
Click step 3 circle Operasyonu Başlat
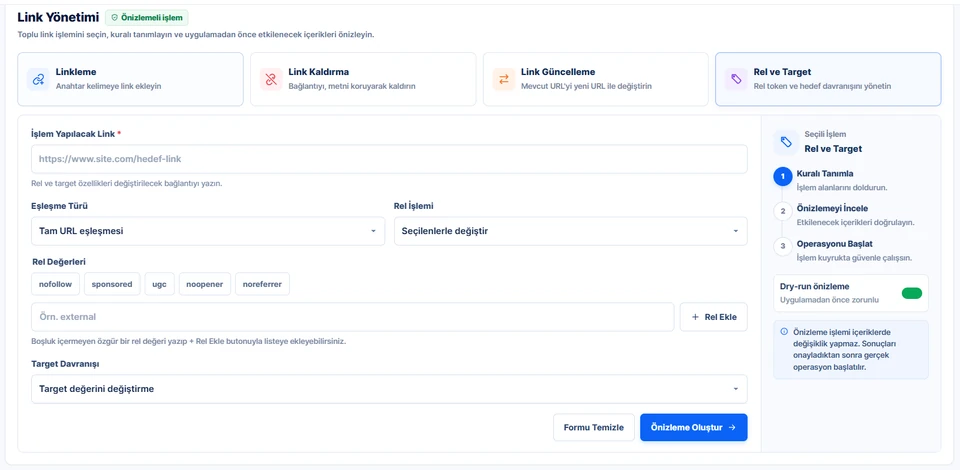coord(782,247)
